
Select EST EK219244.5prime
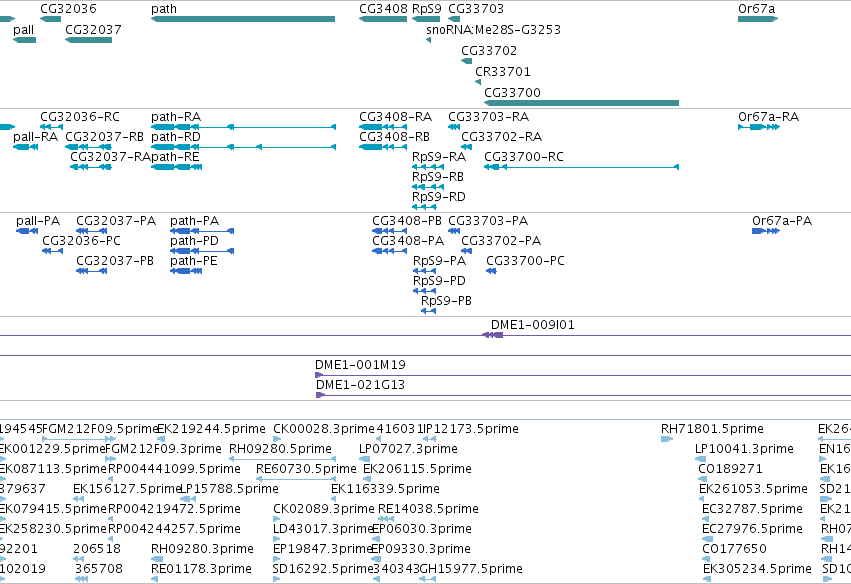point(211,429)
